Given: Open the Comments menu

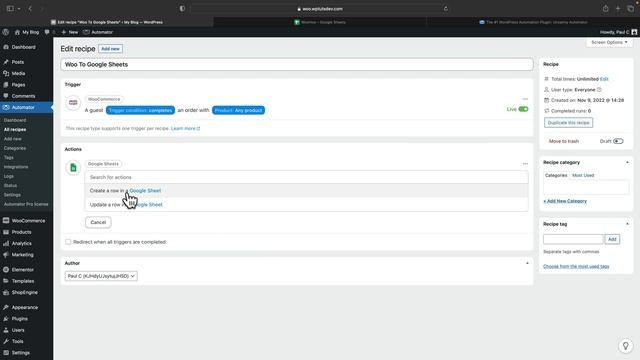Looking at the screenshot, I should [x=23, y=96].
